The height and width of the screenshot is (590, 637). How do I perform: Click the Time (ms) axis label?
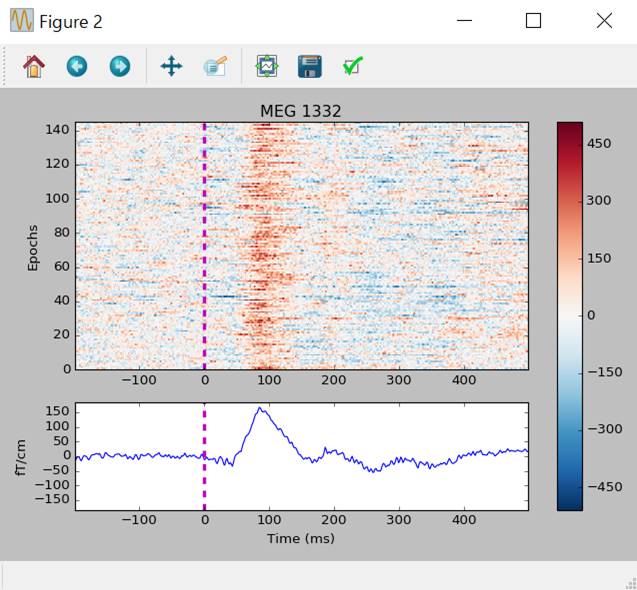point(301,539)
